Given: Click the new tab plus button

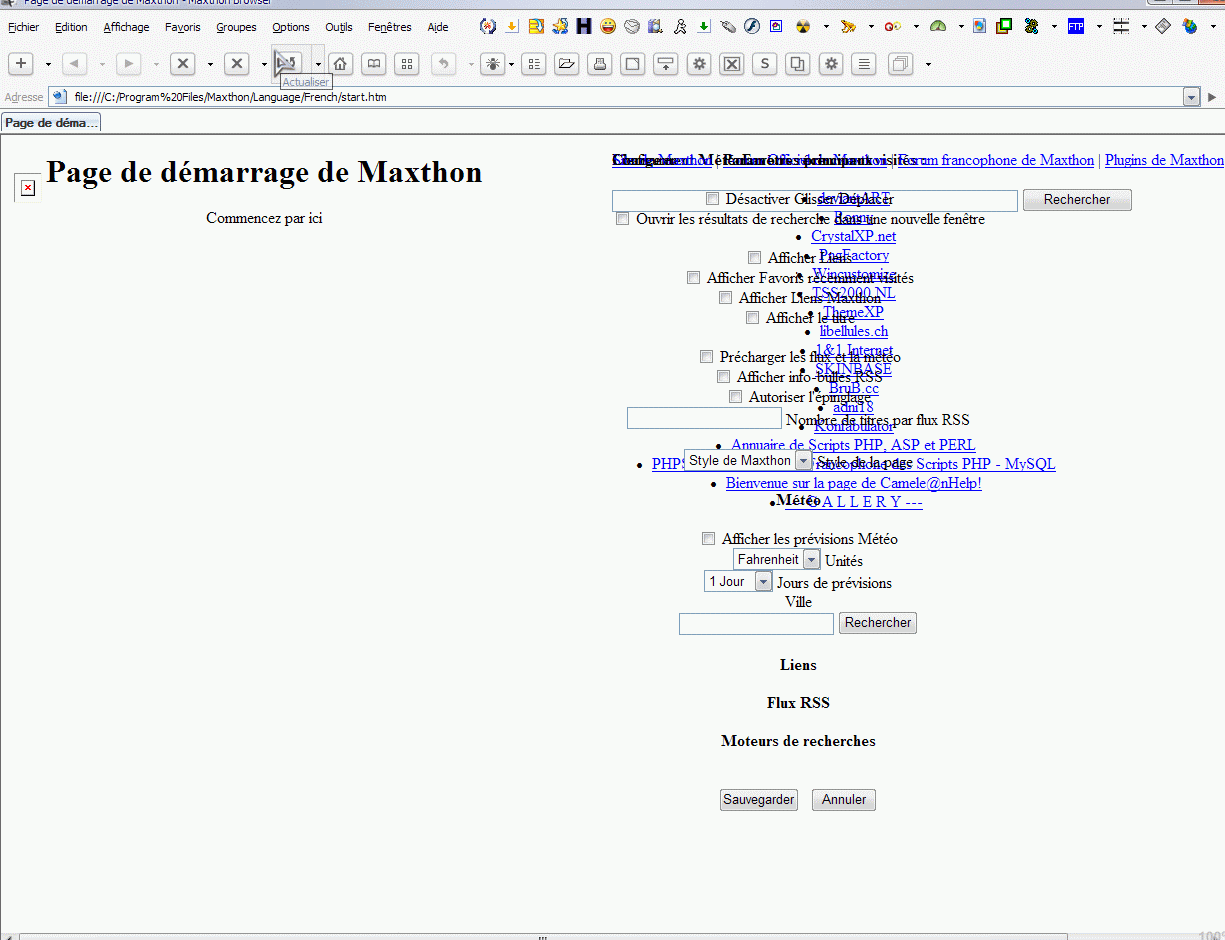Looking at the screenshot, I should 21,64.
